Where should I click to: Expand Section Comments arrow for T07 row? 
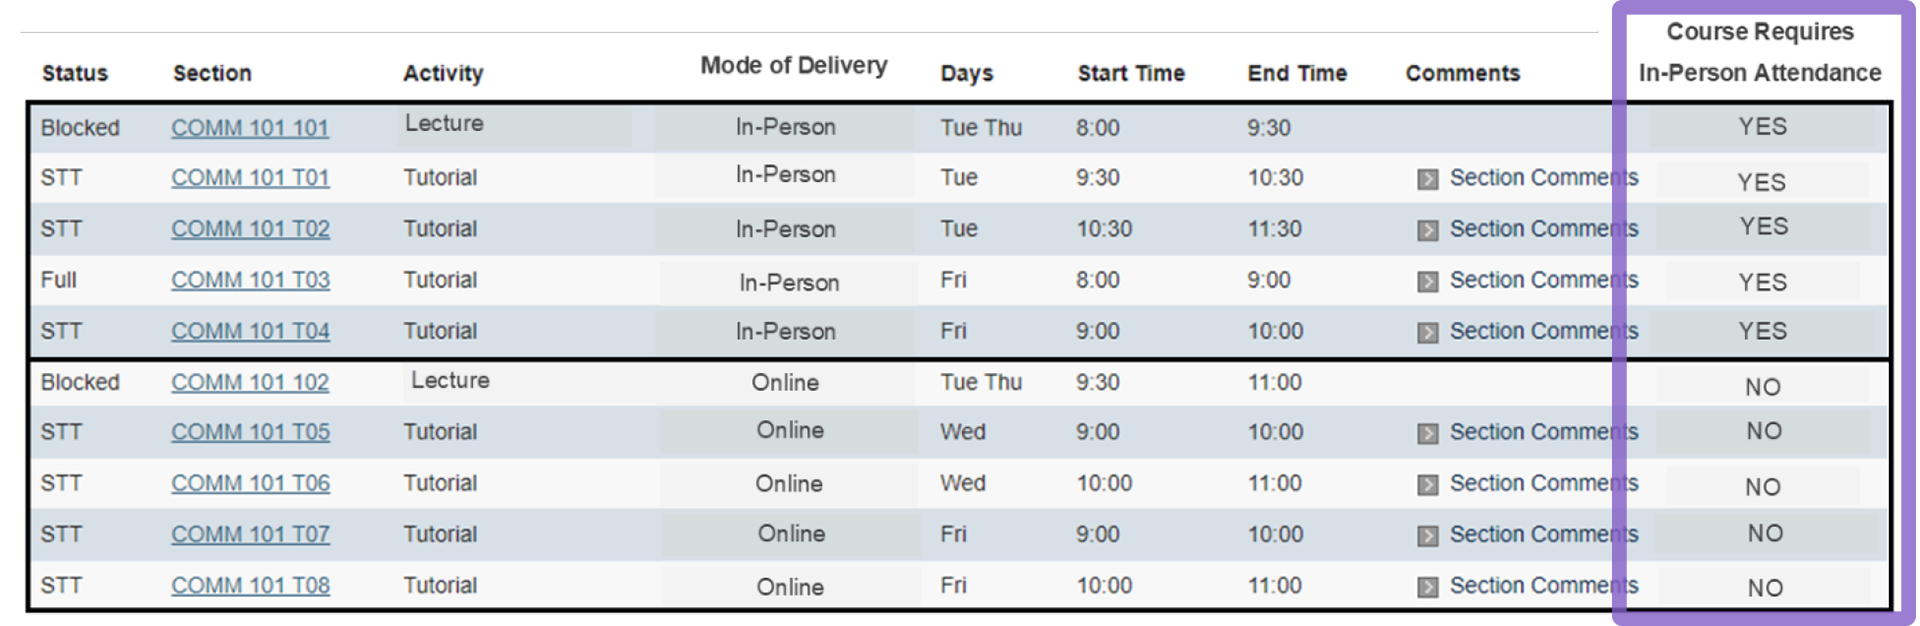click(x=1427, y=535)
